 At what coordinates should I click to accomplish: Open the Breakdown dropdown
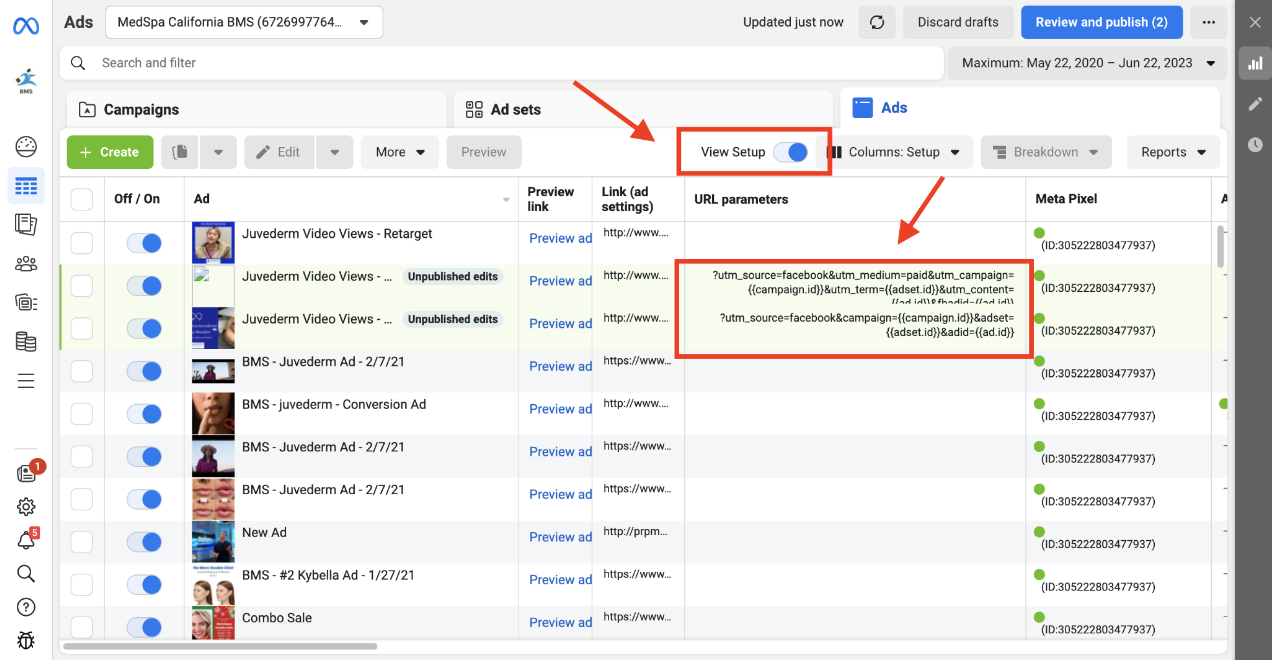1046,152
